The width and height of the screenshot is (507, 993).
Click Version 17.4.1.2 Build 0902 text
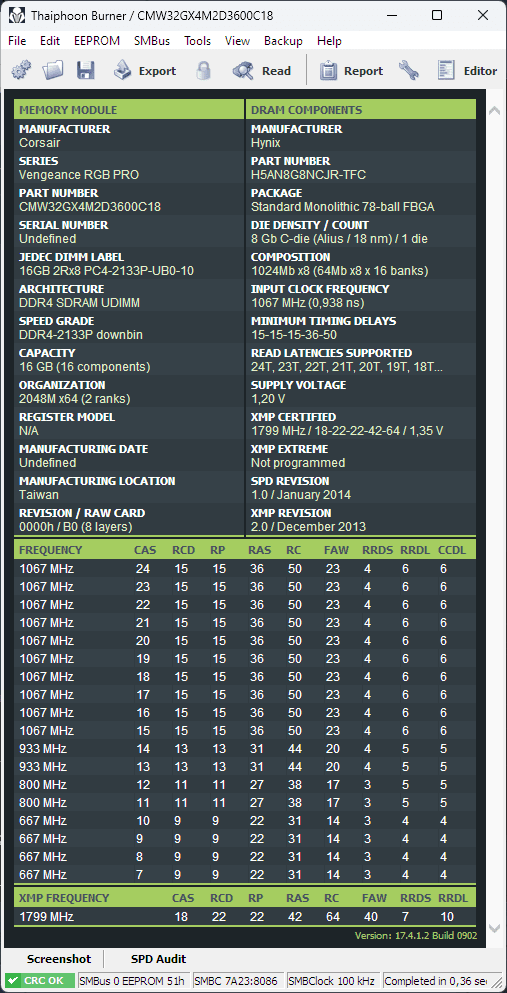[x=416, y=935]
